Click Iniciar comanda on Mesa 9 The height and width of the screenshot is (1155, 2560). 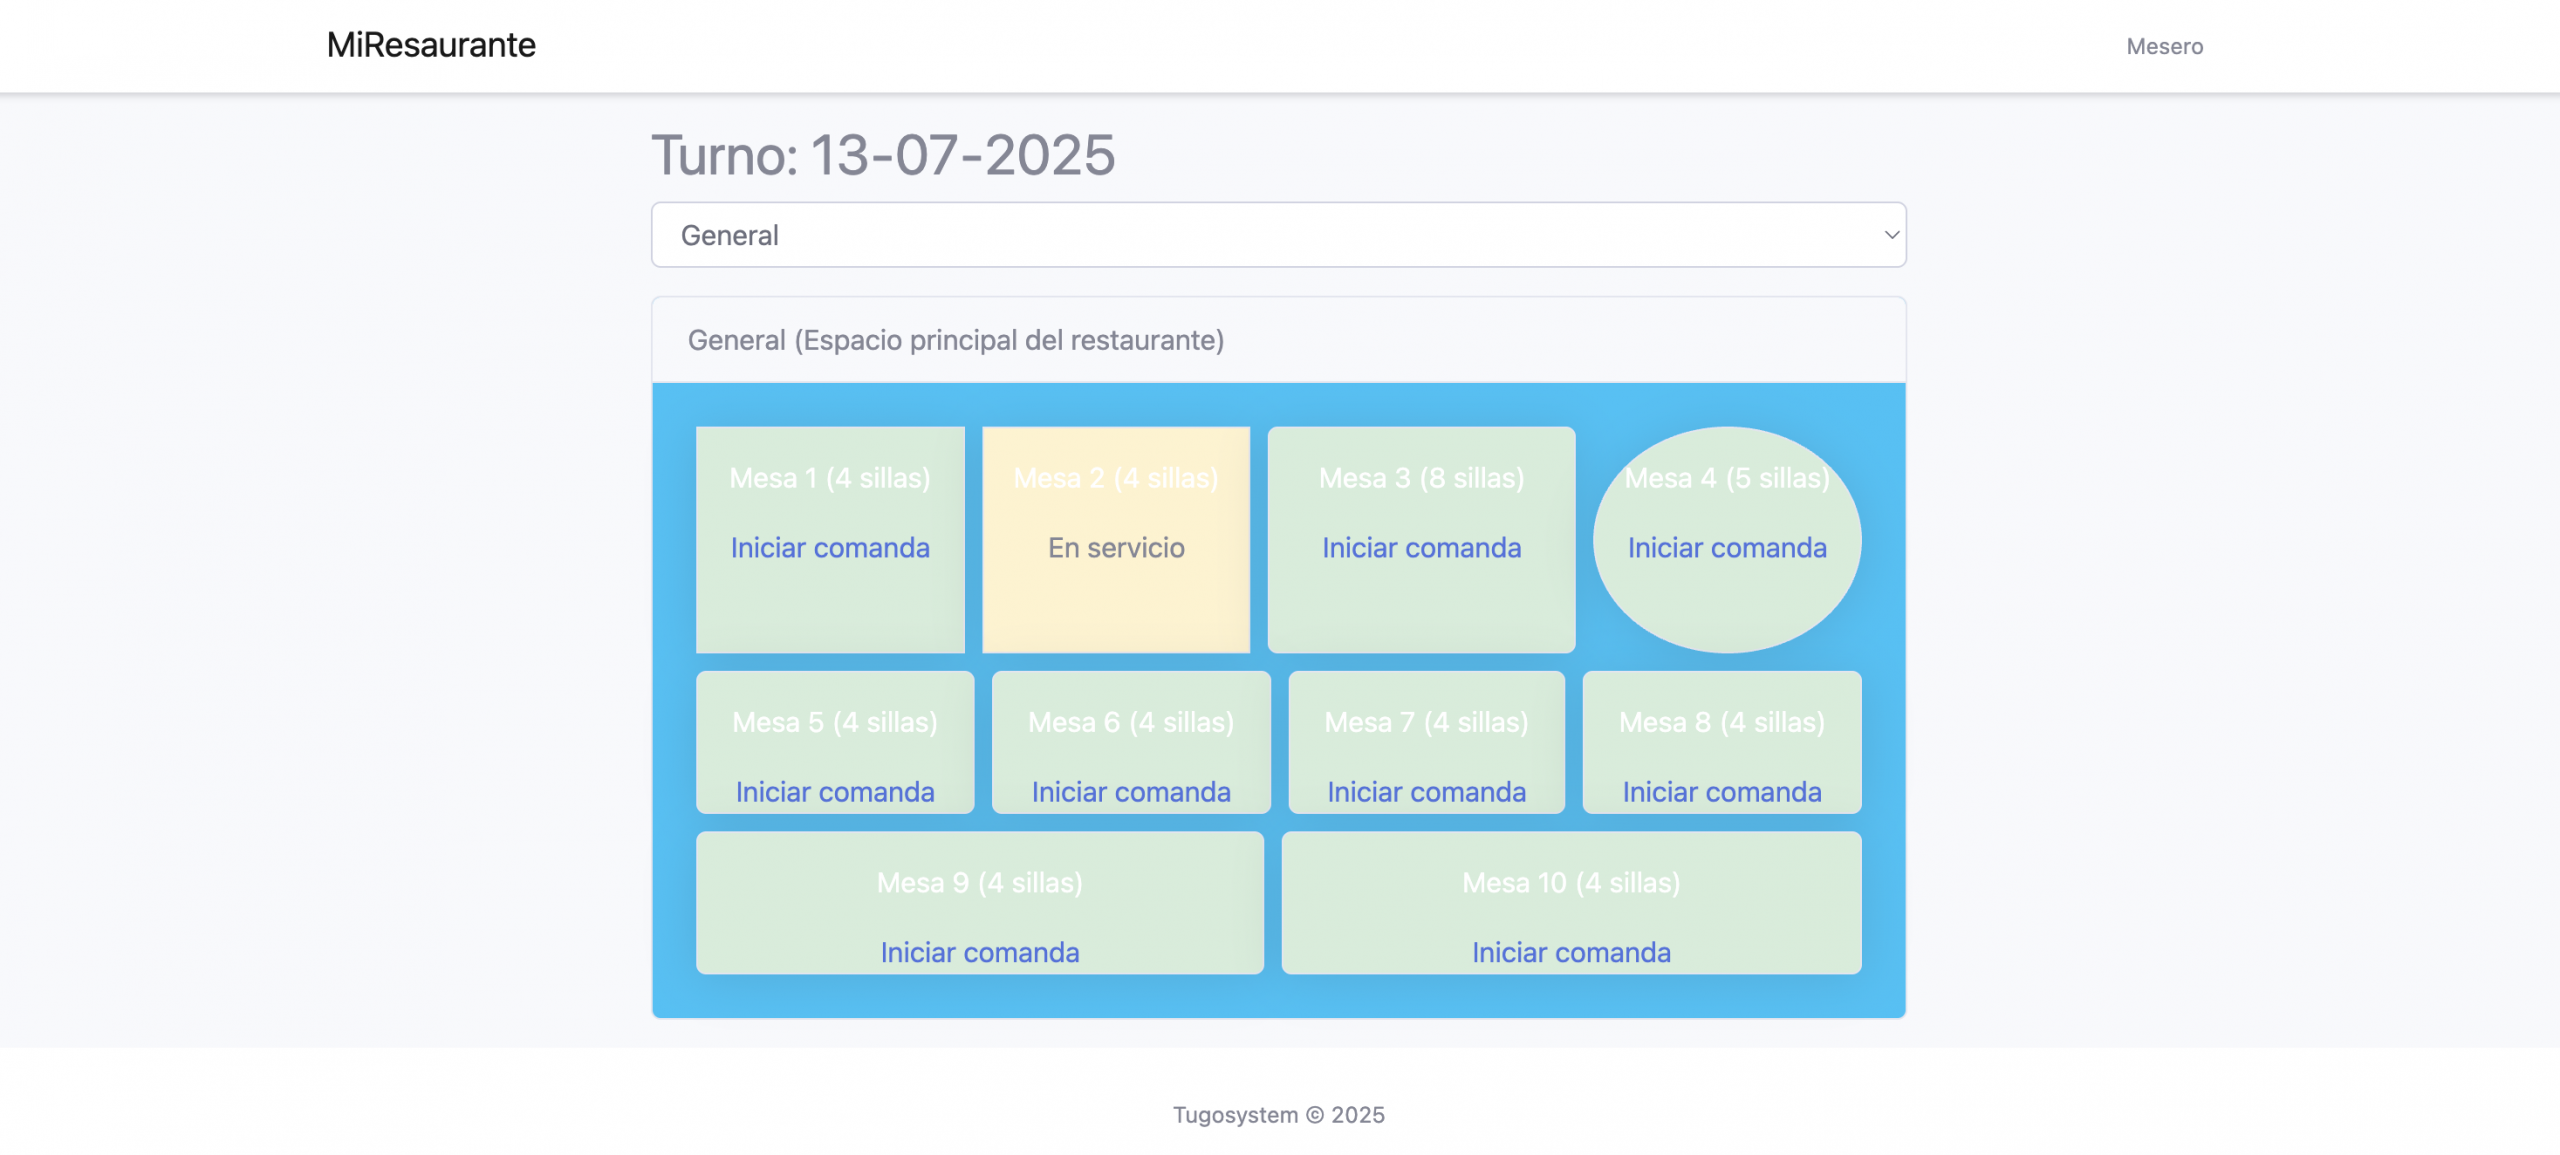pos(979,952)
